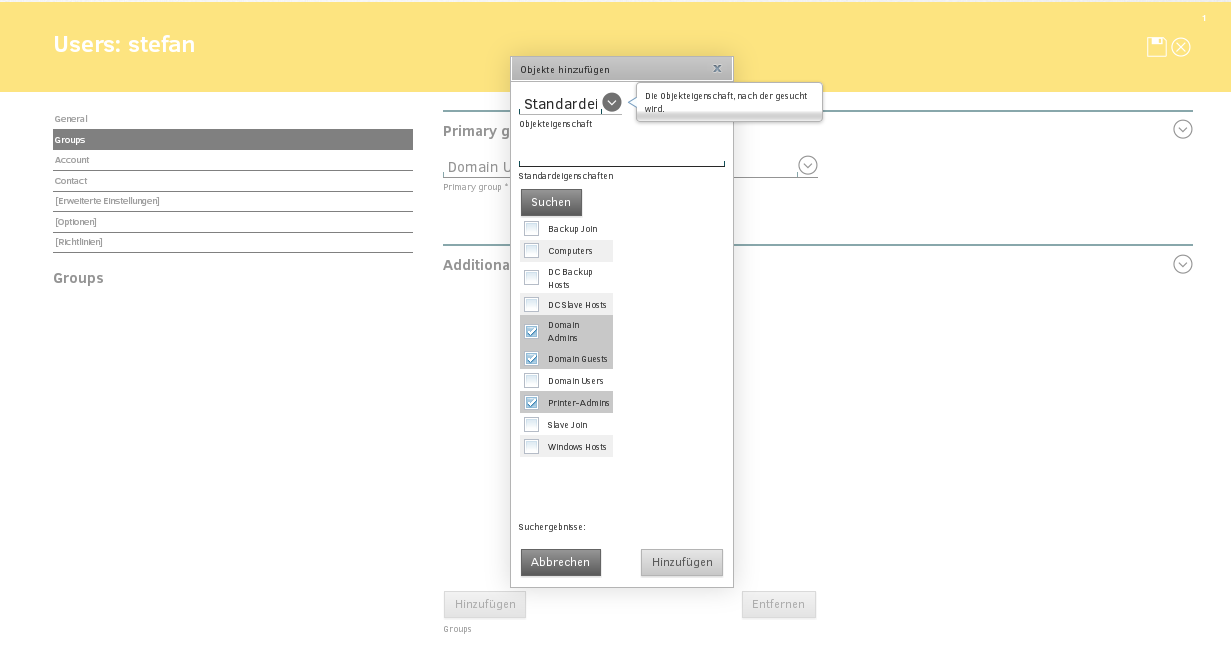This screenshot has width=1231, height=660.
Task: Deselect the Domain Guests checkbox
Action: pos(531,359)
